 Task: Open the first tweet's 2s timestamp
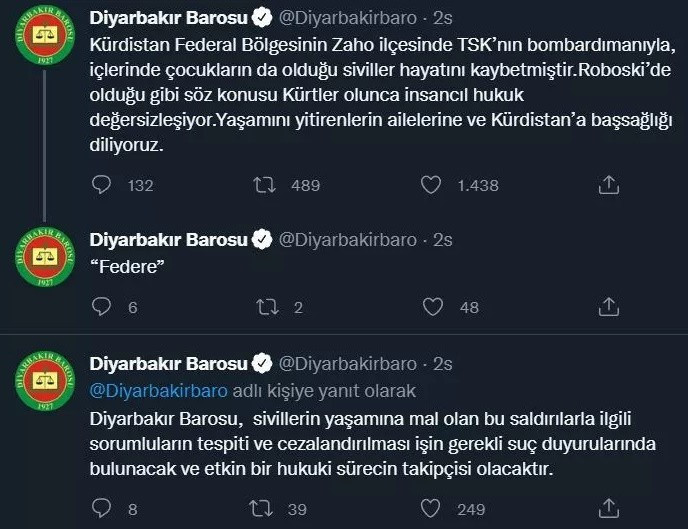click(442, 18)
